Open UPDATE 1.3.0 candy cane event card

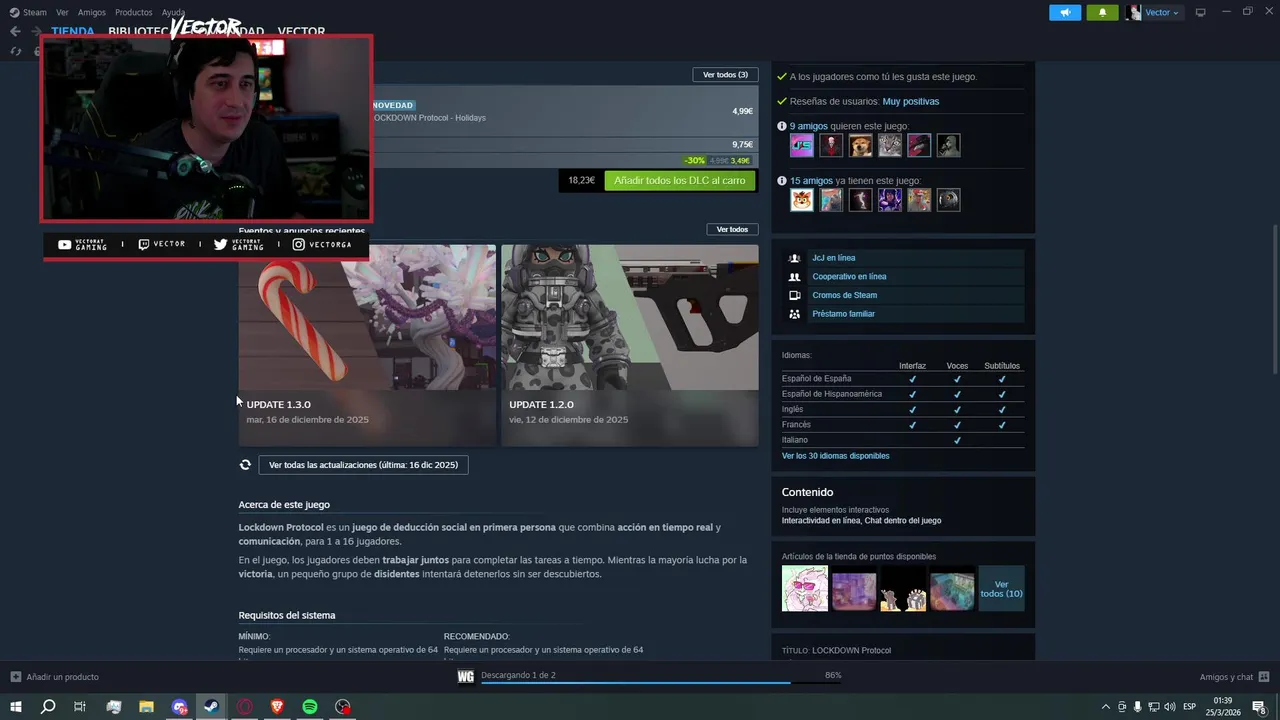tap(367, 345)
